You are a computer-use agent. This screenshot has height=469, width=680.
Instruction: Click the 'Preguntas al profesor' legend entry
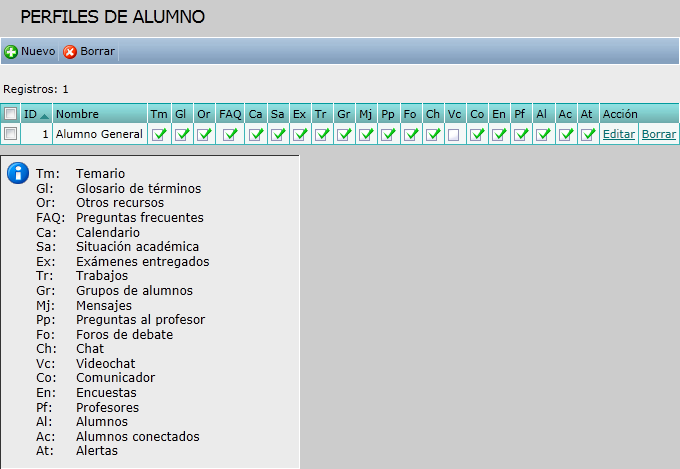pos(141,320)
